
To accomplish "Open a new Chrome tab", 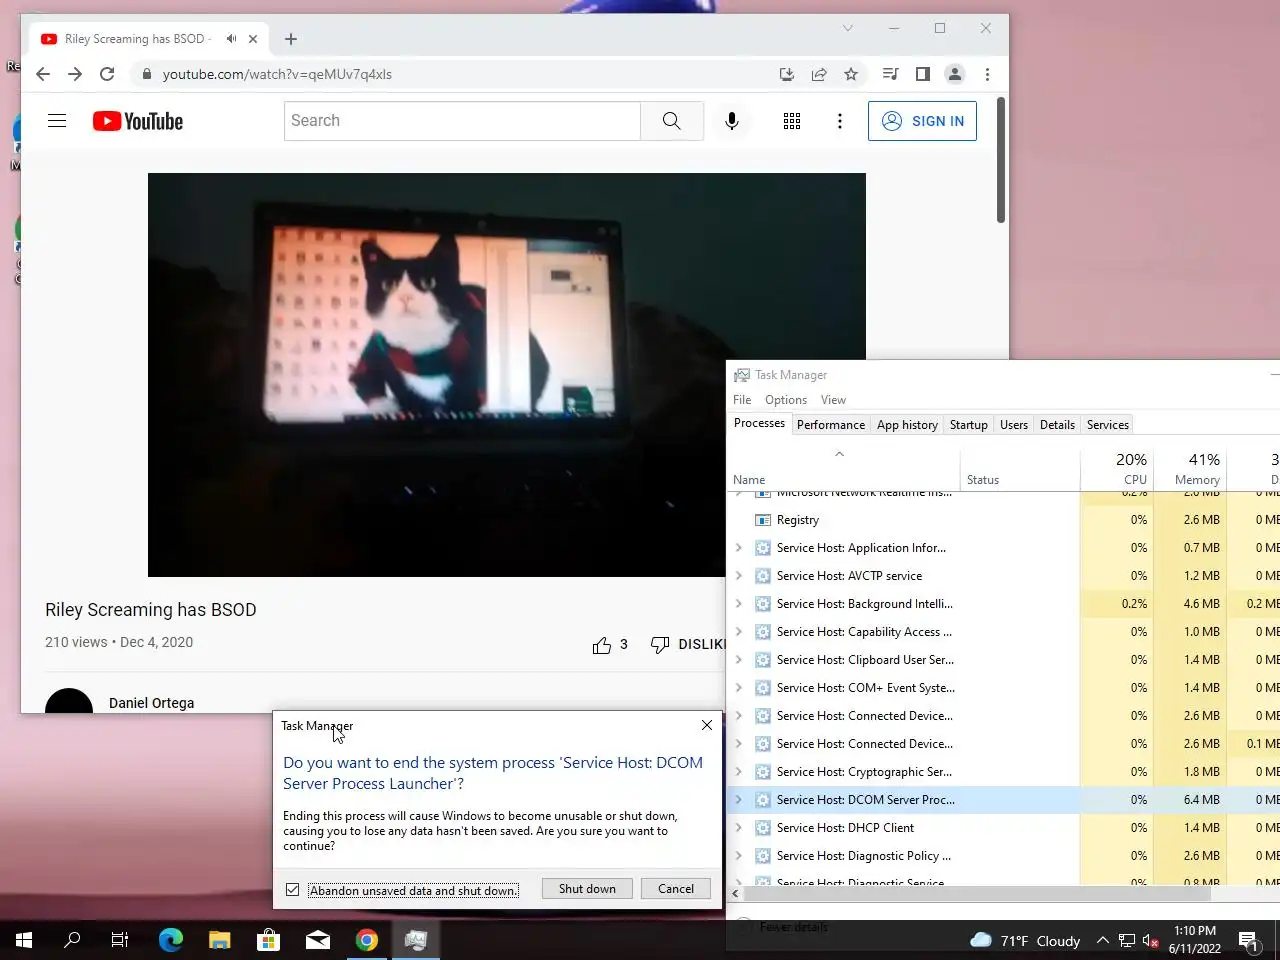I will [291, 39].
